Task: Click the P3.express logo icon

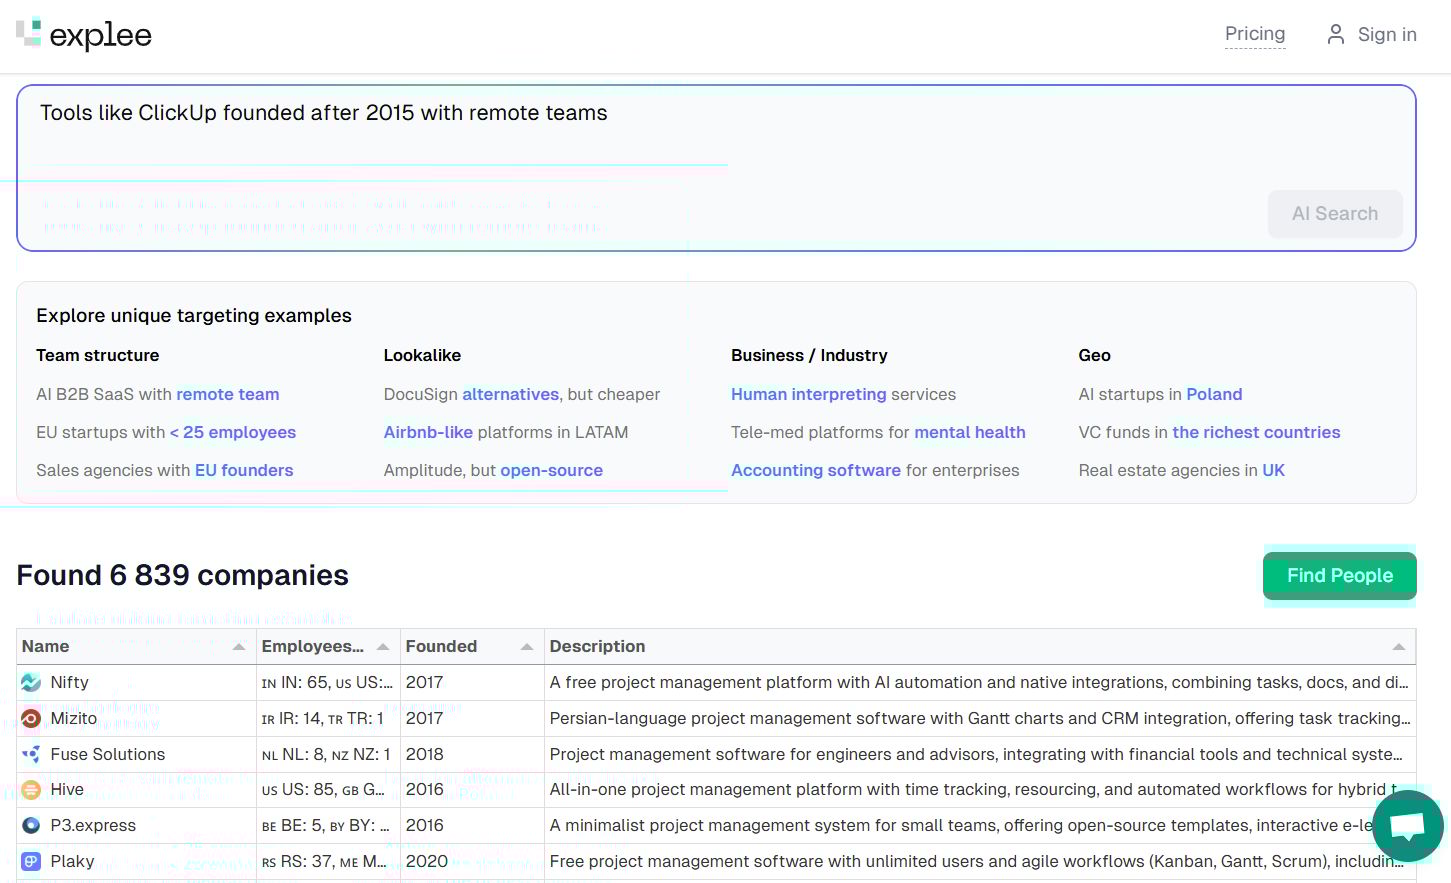Action: (31, 825)
